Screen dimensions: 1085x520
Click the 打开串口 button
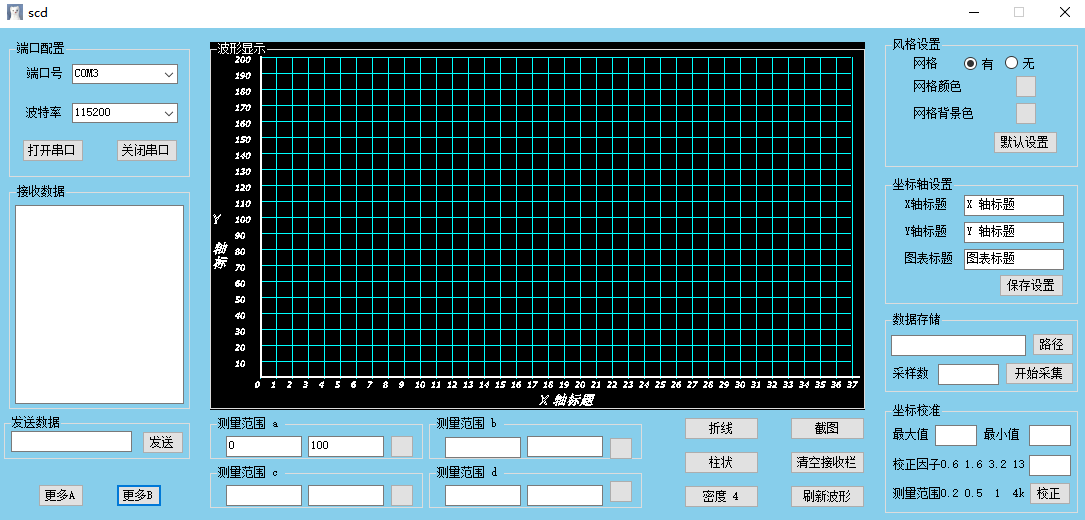[x=53, y=150]
